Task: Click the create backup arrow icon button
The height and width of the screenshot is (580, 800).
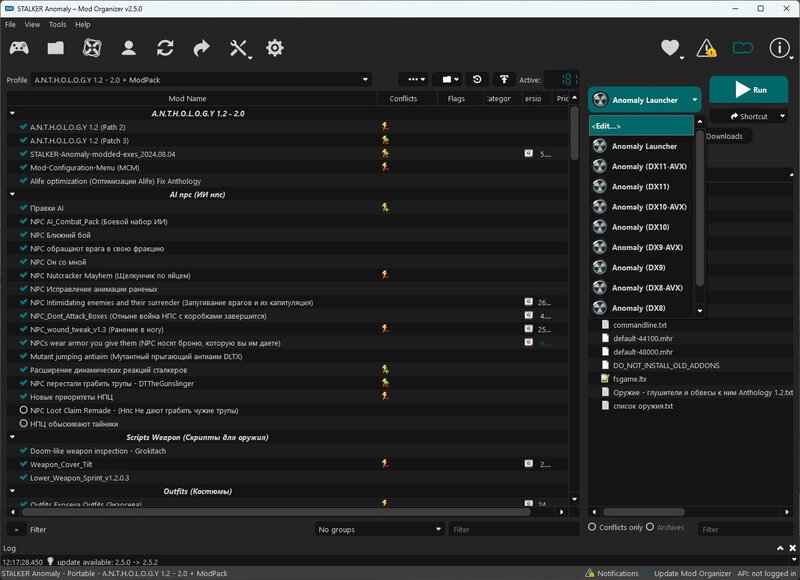Action: click(504, 80)
